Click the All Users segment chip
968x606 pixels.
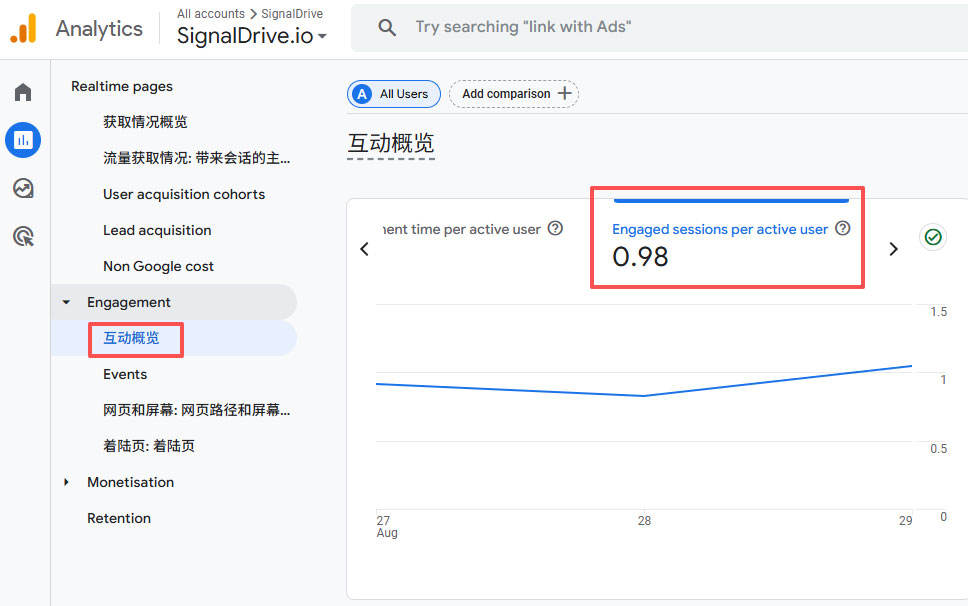(x=393, y=94)
